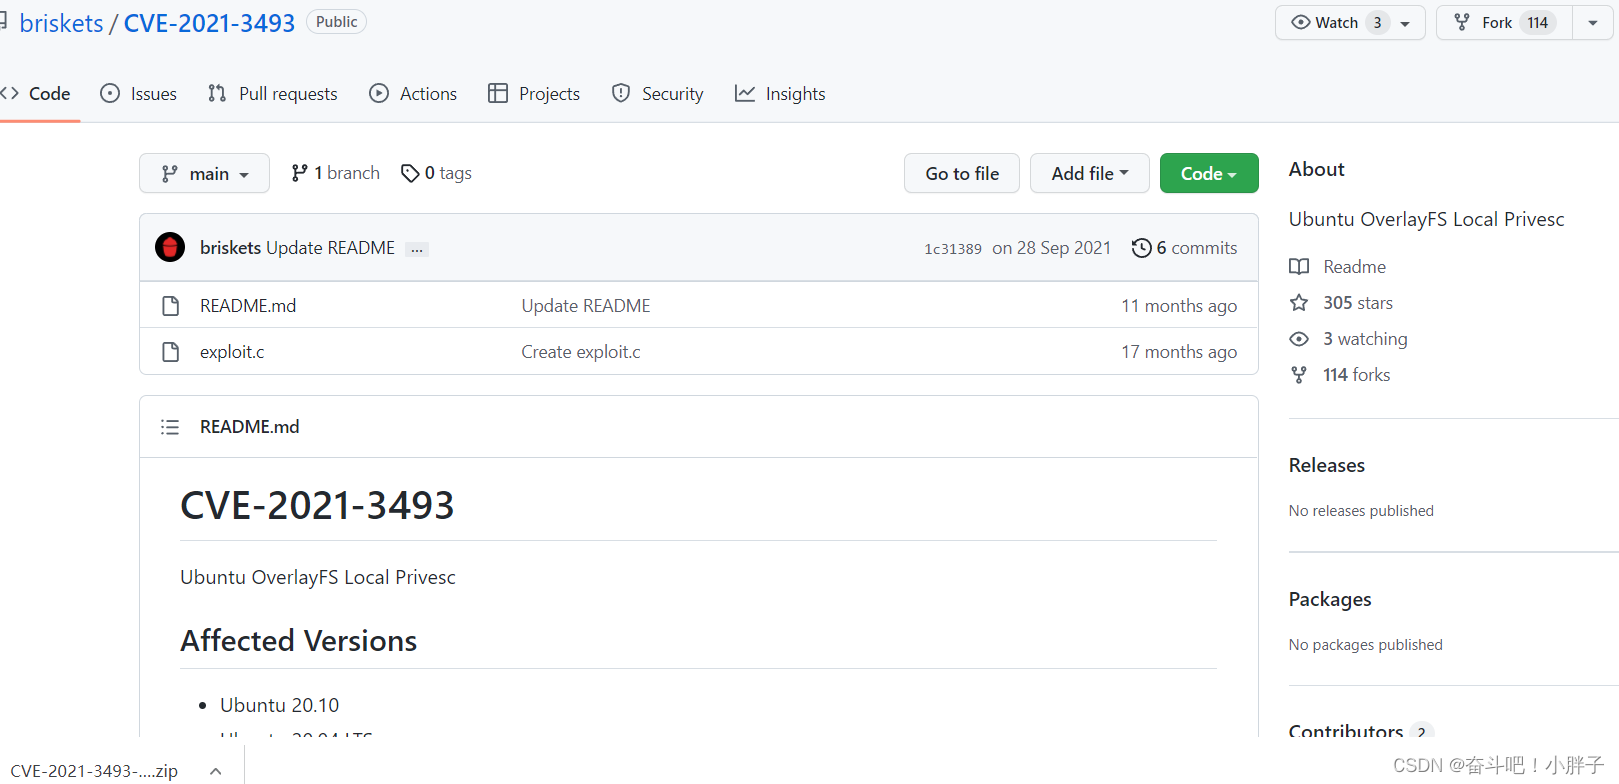View the 0 tags link

436,173
